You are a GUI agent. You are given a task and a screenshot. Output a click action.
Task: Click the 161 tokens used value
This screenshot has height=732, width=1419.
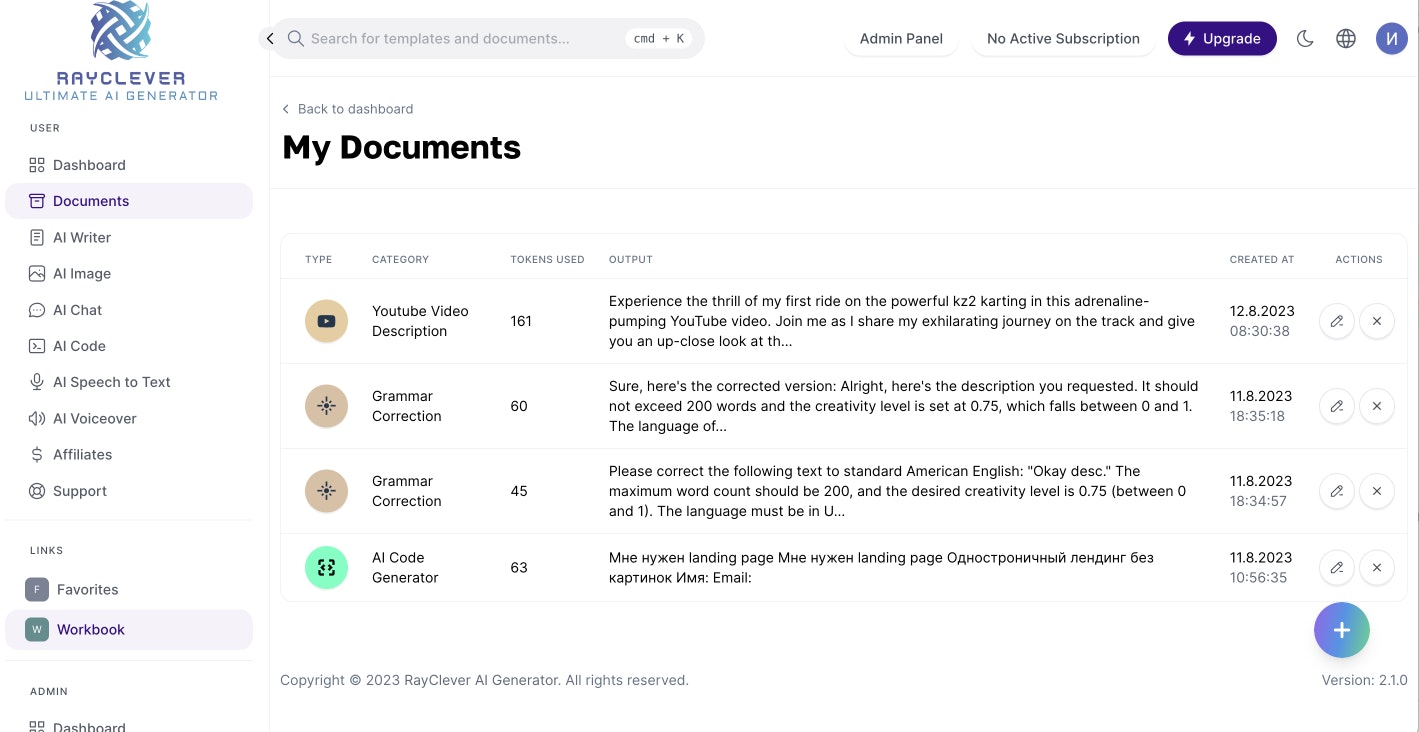[521, 321]
